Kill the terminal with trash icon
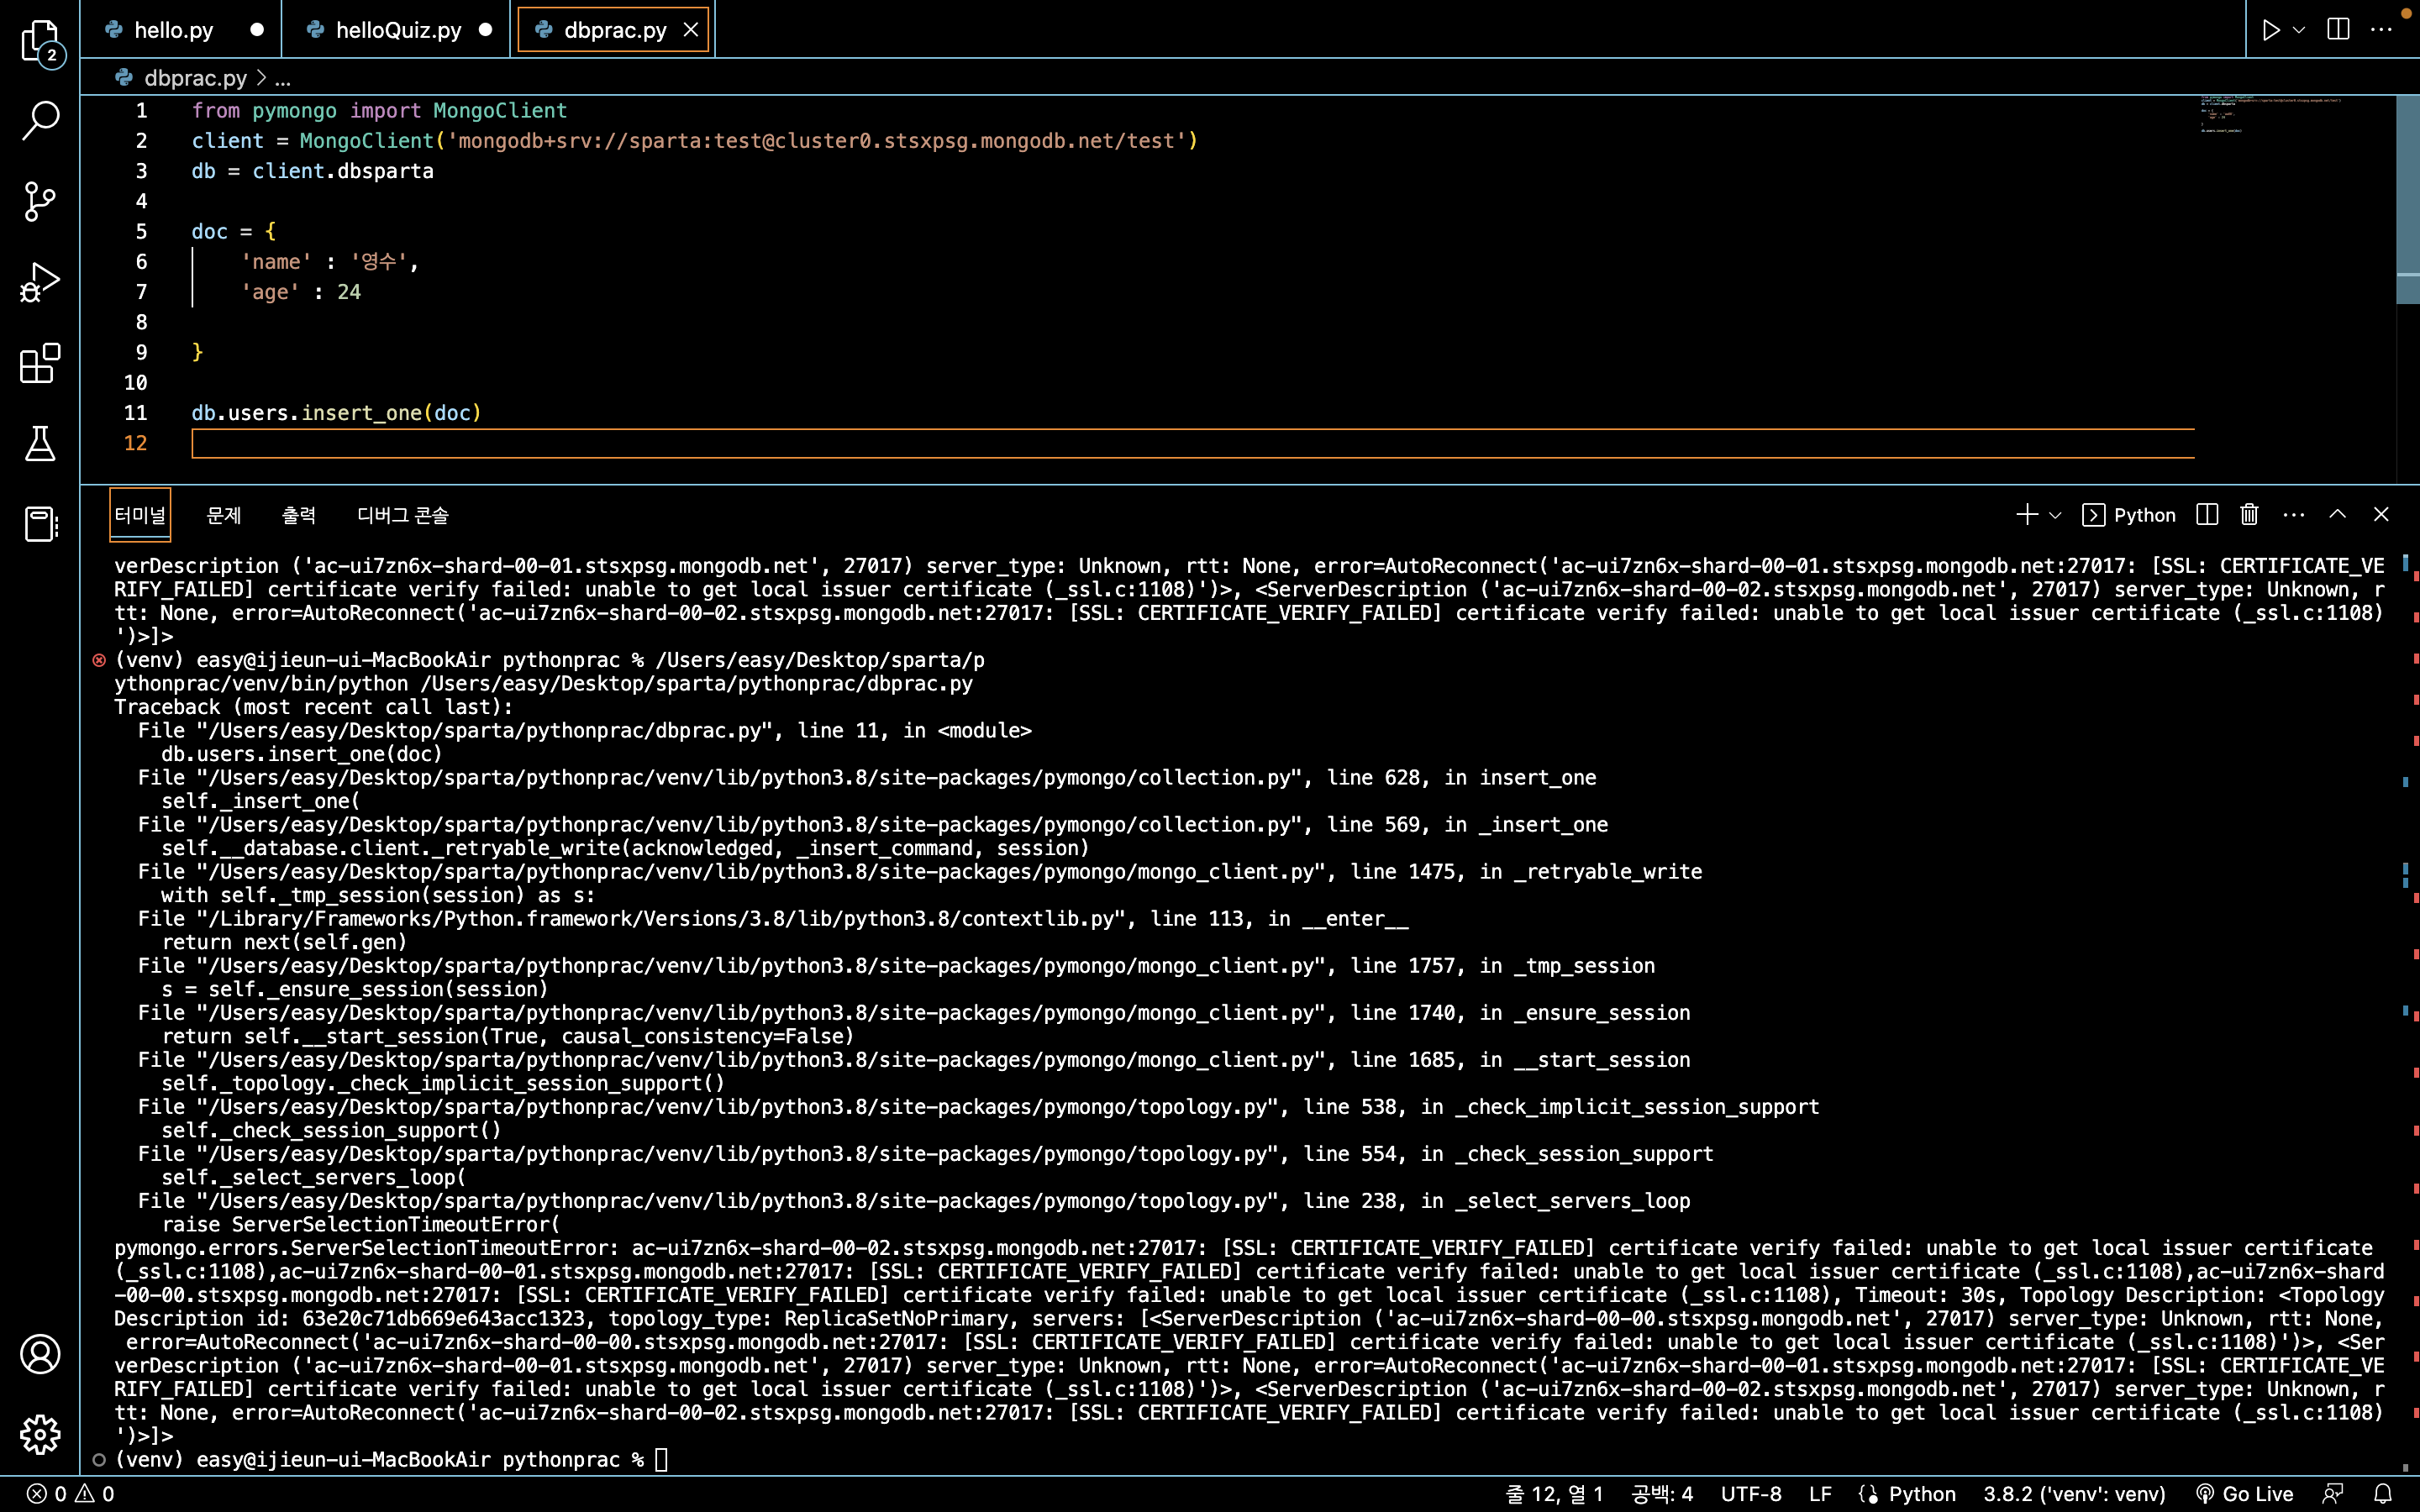The width and height of the screenshot is (2420, 1512). [2250, 515]
